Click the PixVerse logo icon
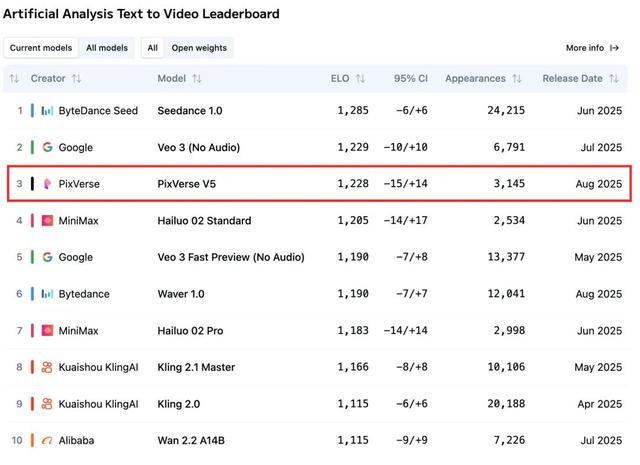The height and width of the screenshot is (465, 640). click(47, 184)
